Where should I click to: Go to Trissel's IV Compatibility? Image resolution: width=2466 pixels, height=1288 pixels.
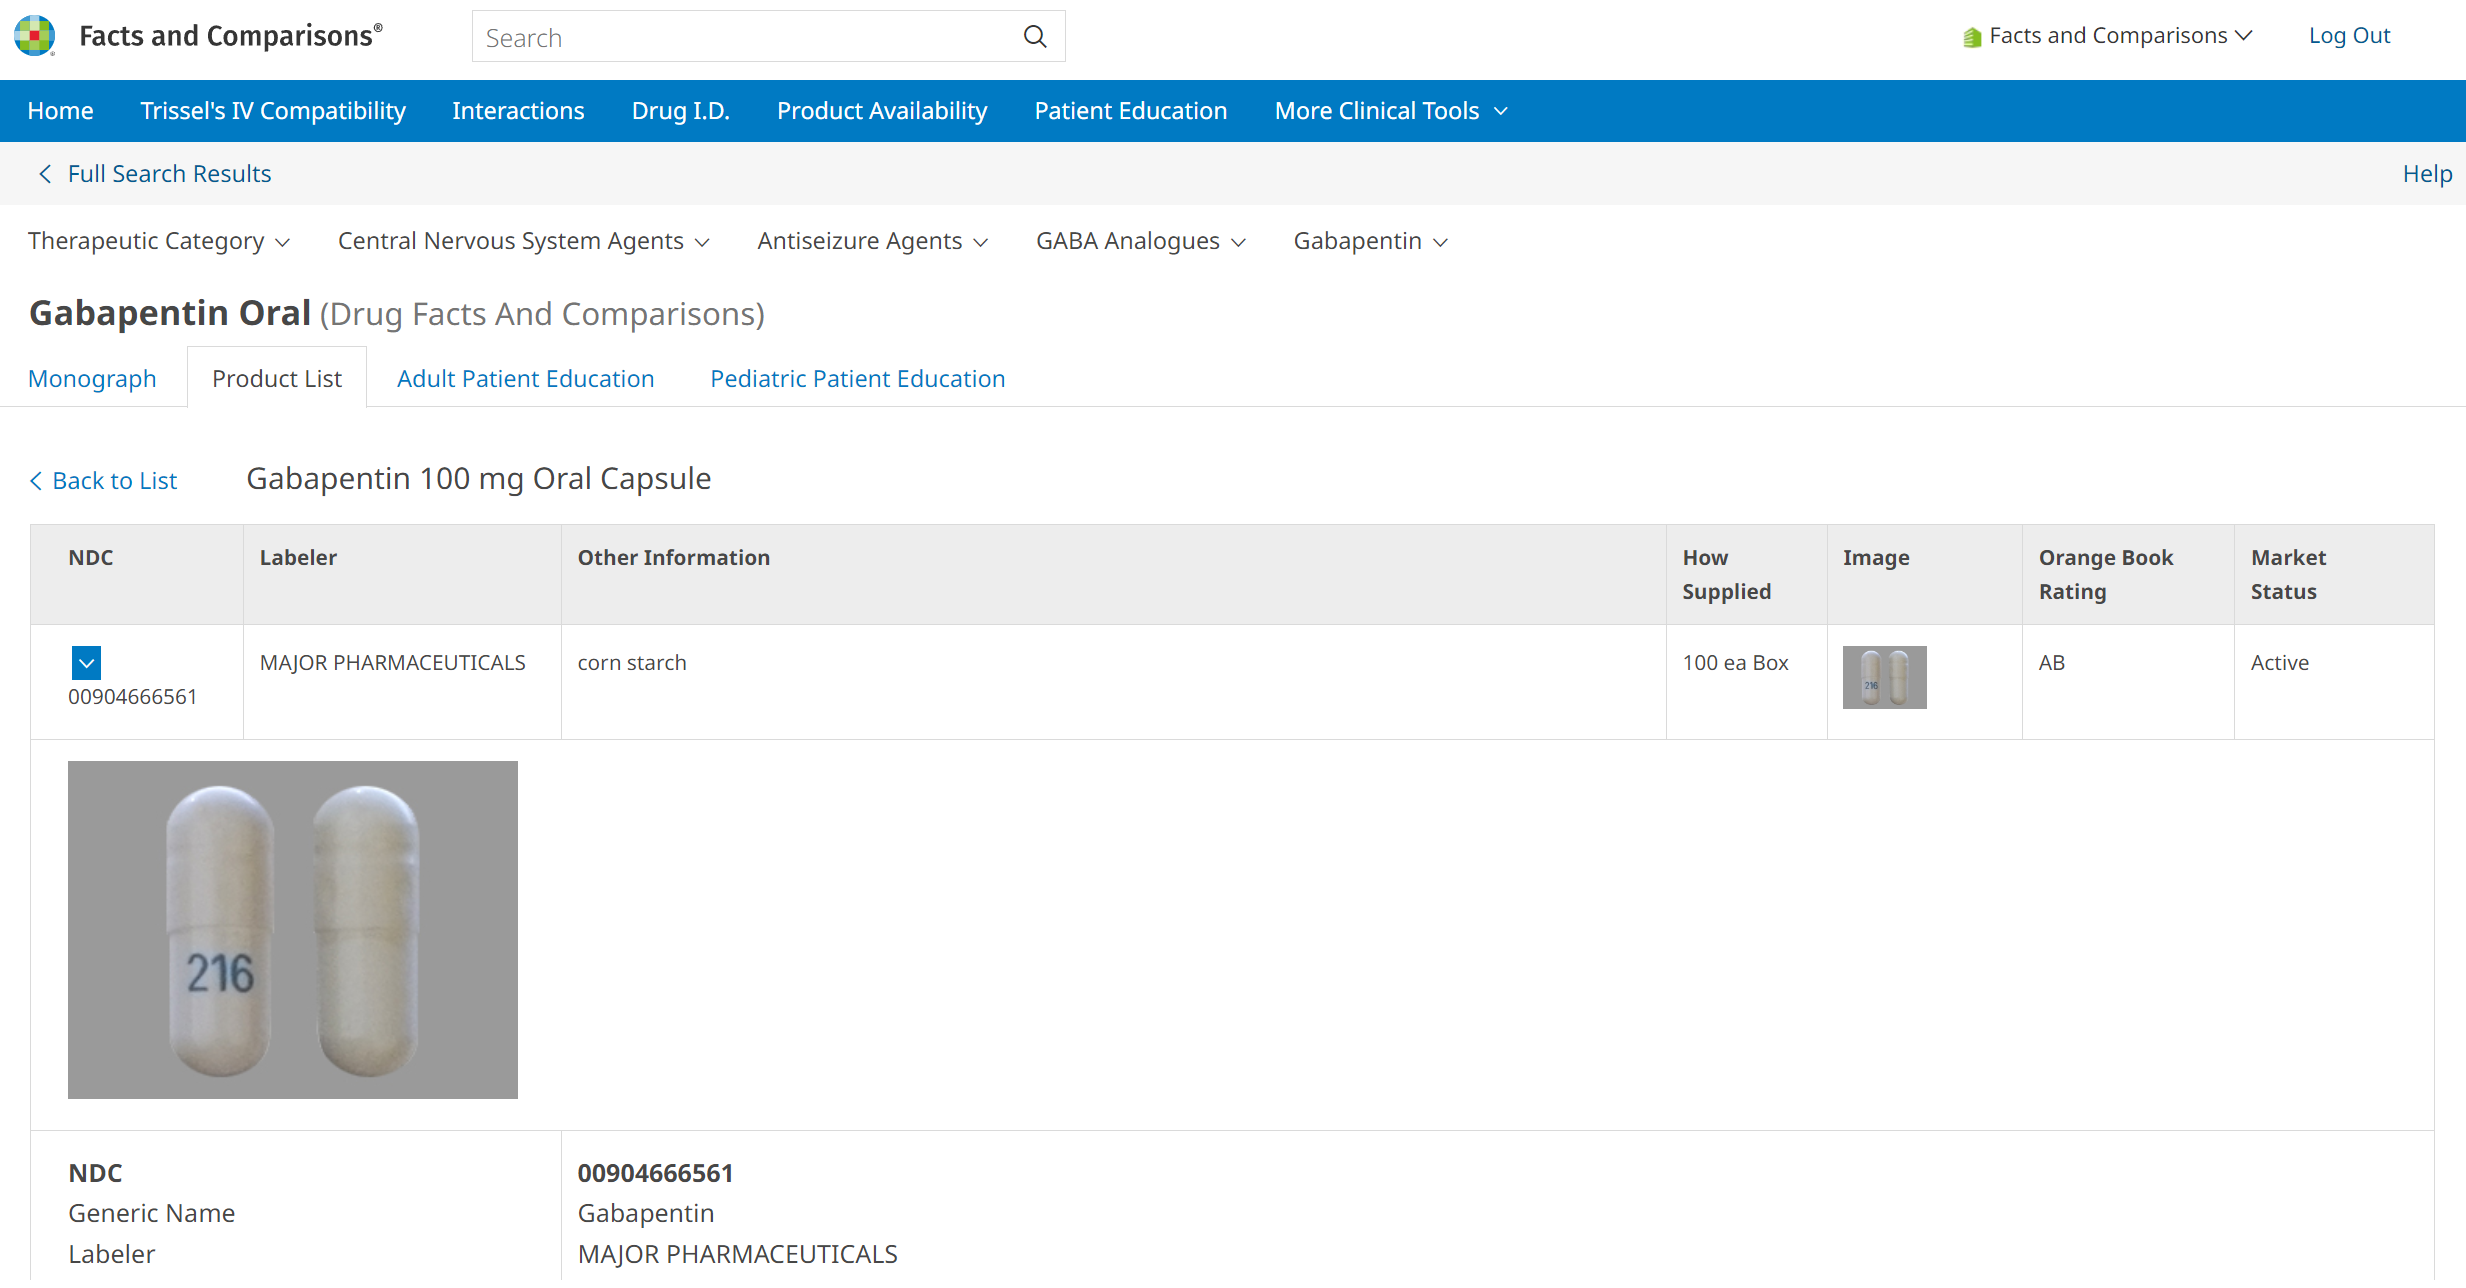pos(273,111)
